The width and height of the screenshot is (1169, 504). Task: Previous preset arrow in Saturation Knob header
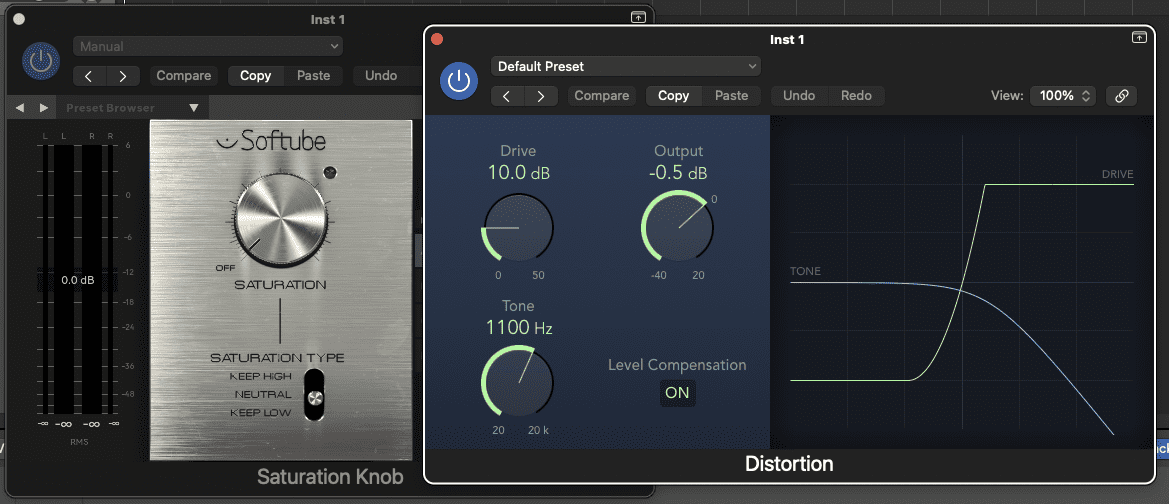click(x=89, y=75)
